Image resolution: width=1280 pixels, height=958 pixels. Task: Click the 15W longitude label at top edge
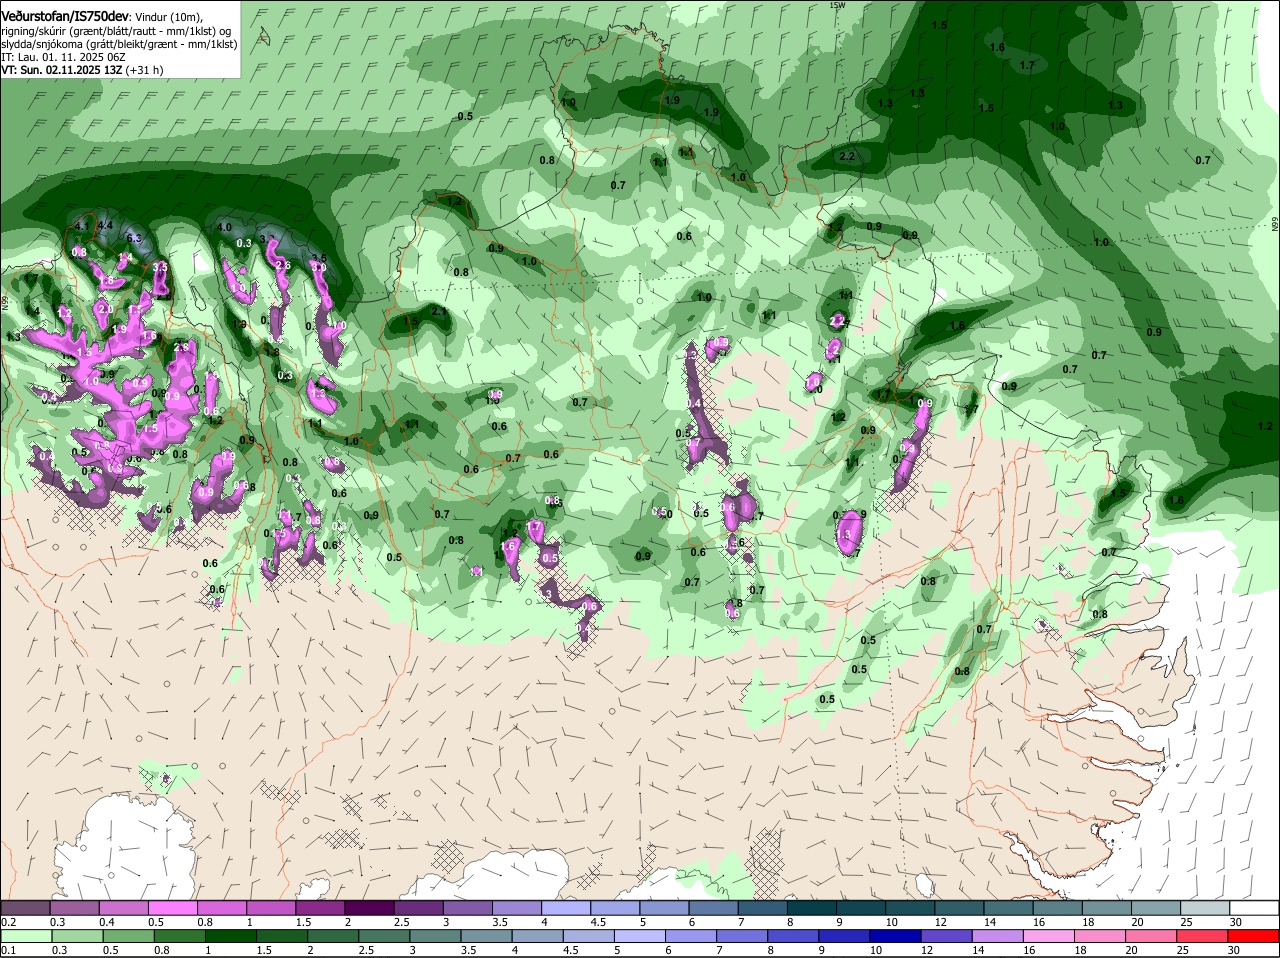(837, 5)
